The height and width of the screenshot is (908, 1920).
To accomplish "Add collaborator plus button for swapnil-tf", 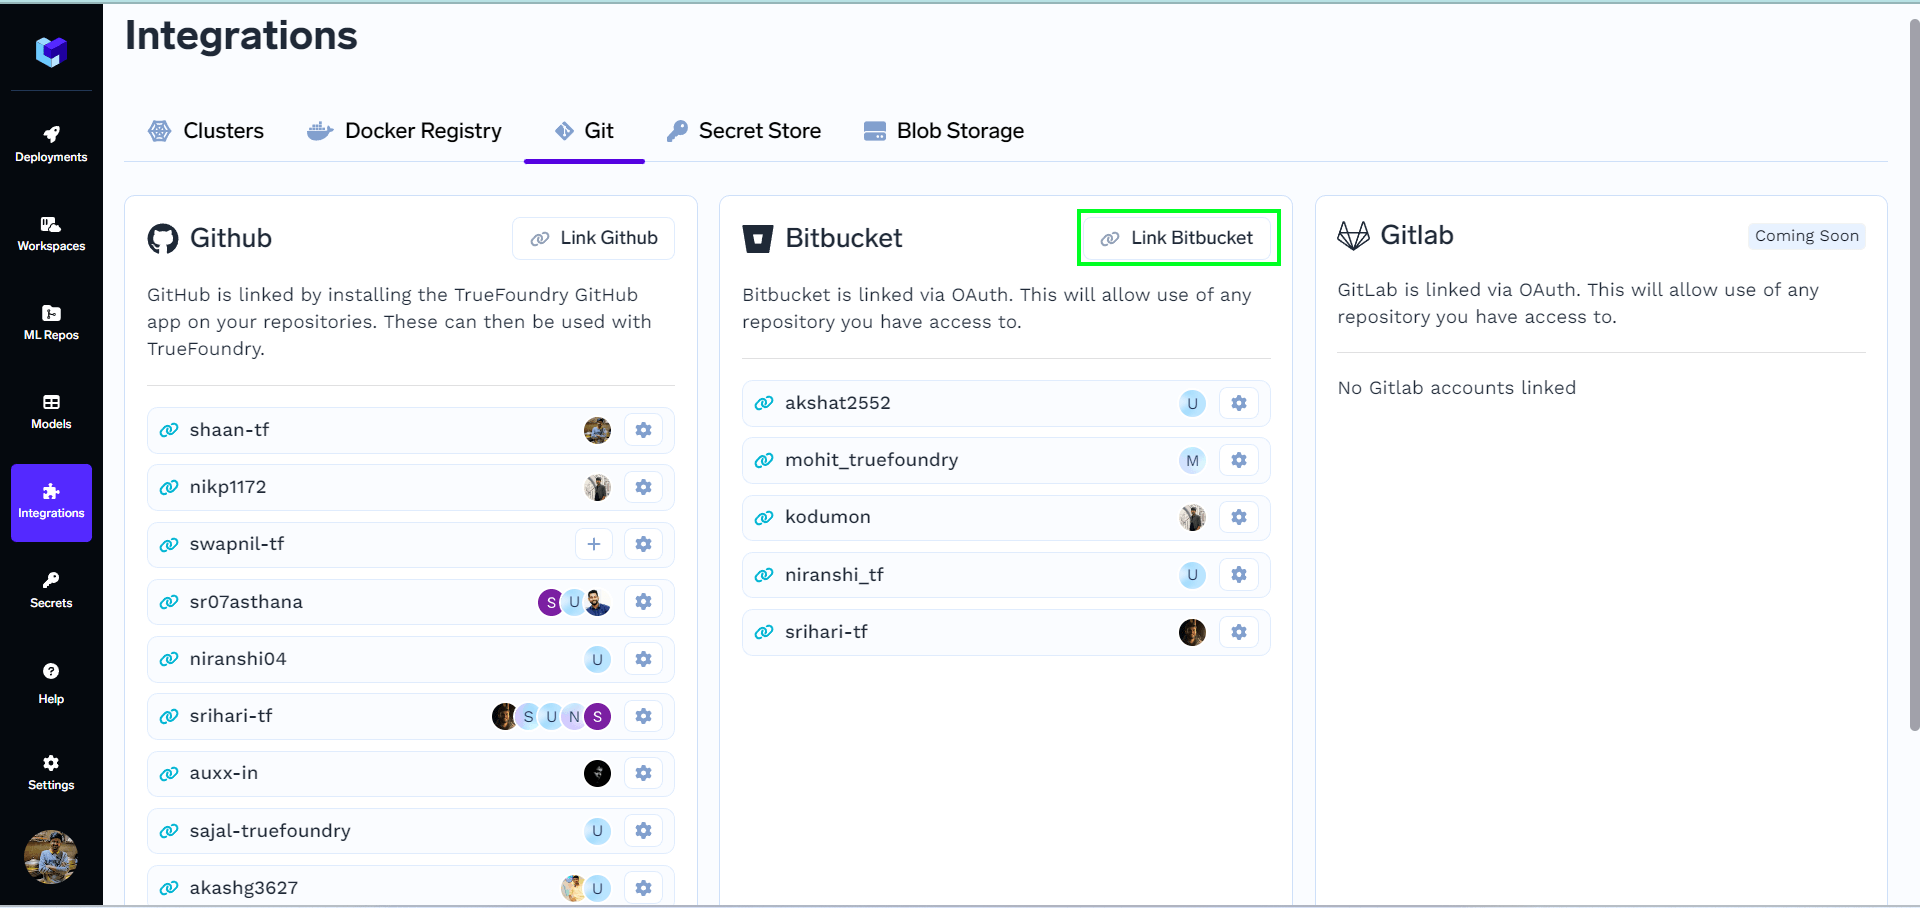I will point(594,544).
